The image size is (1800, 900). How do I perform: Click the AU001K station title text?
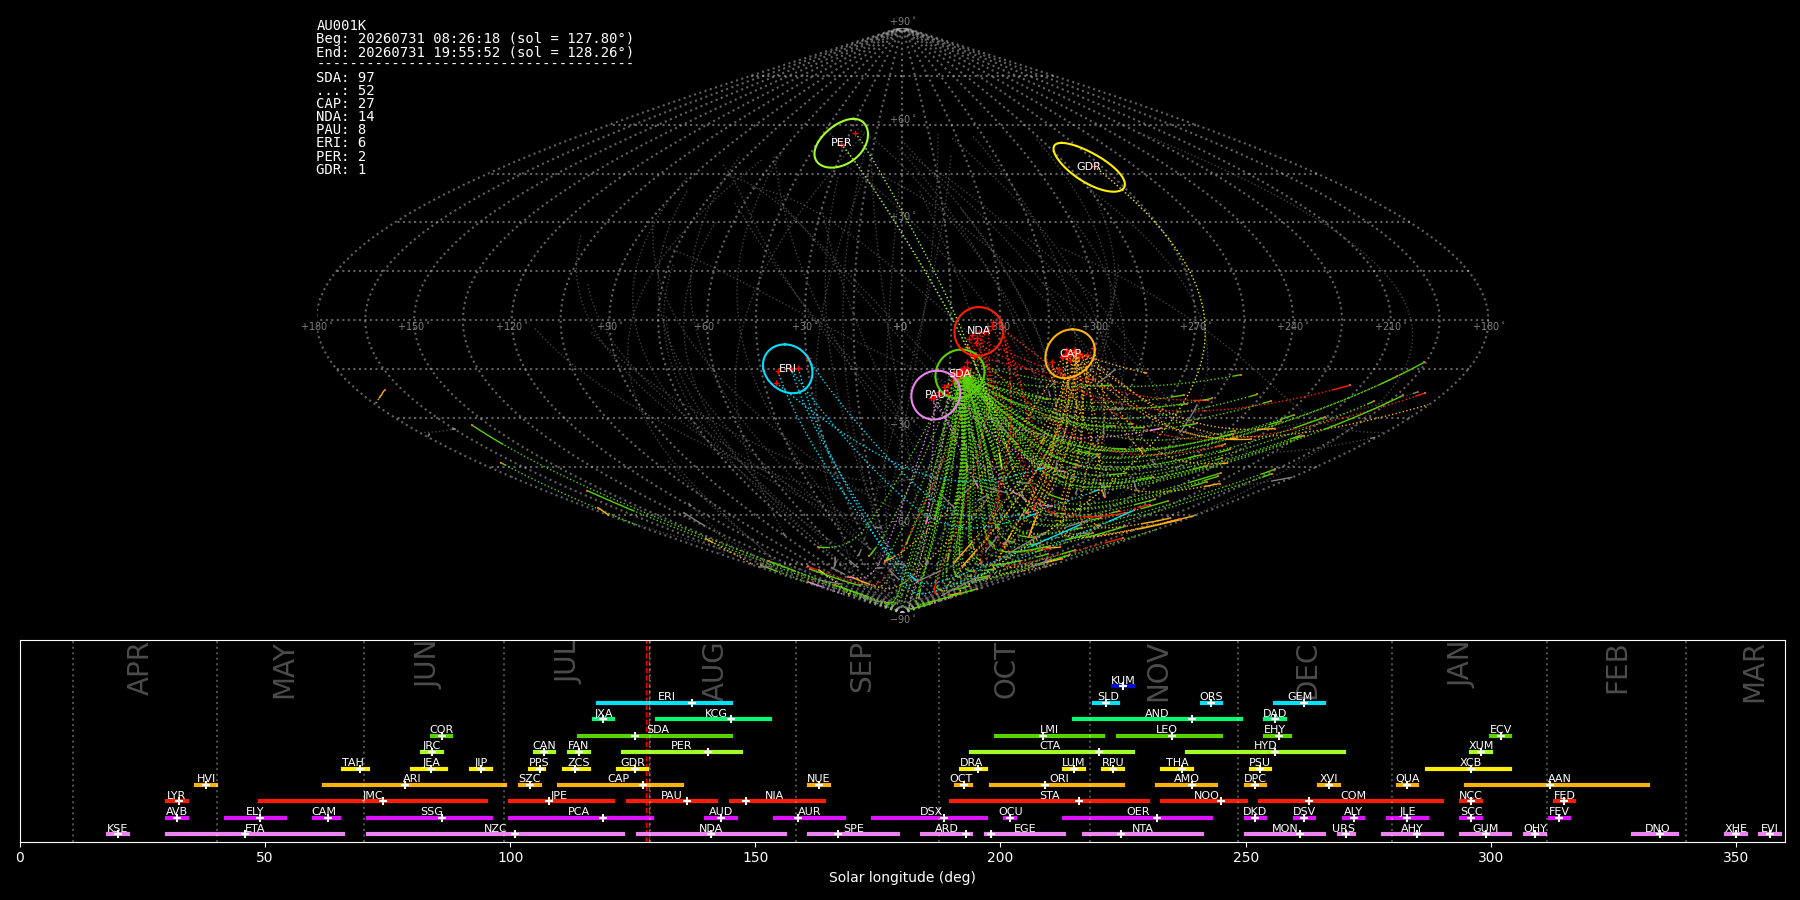[x=341, y=26]
